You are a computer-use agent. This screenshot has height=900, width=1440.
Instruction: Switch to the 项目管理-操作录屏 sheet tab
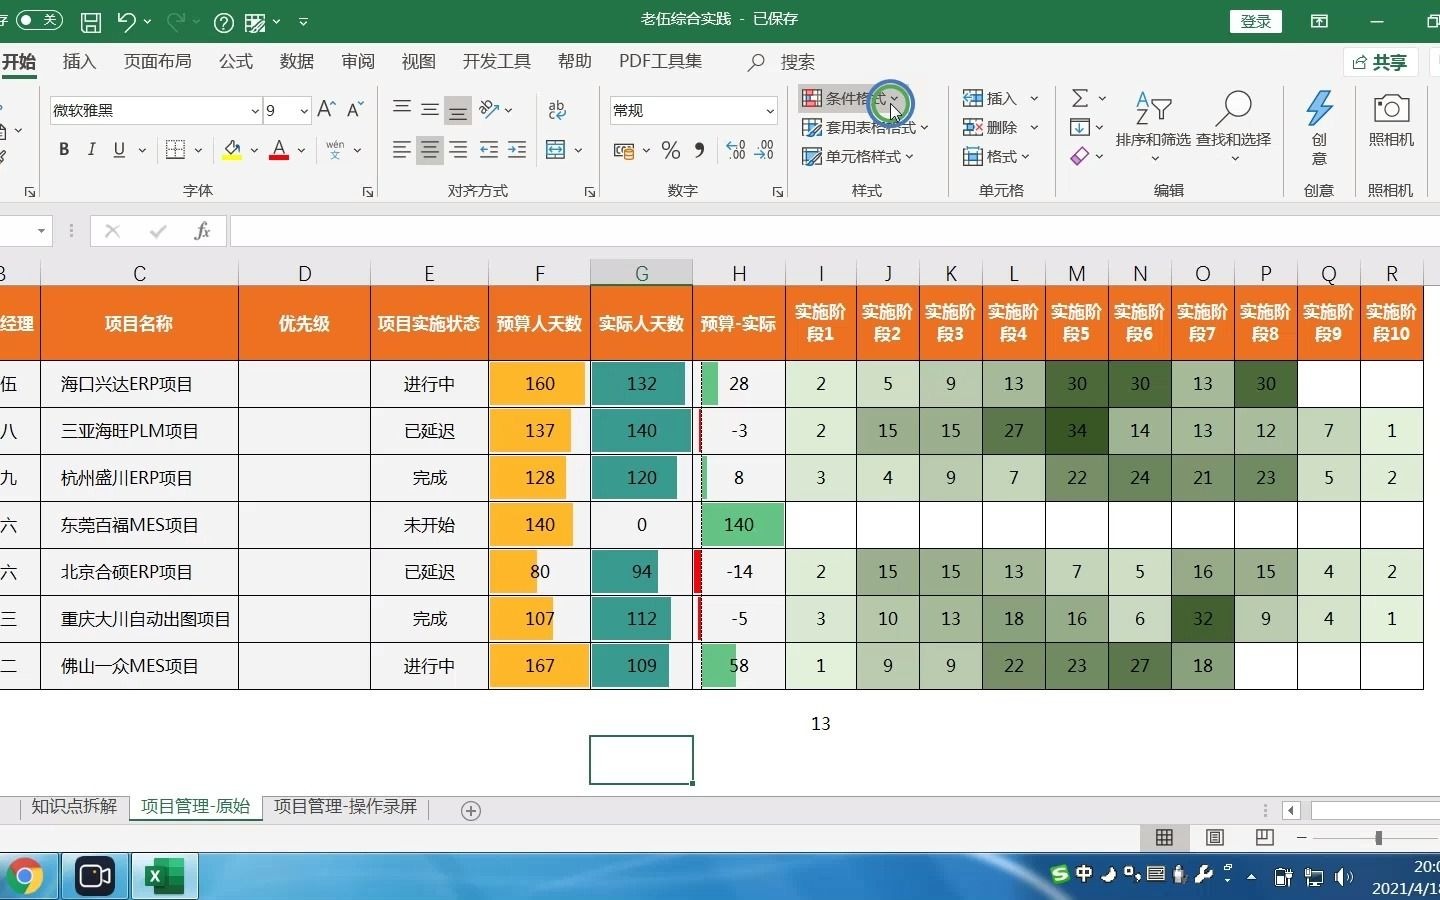[344, 806]
